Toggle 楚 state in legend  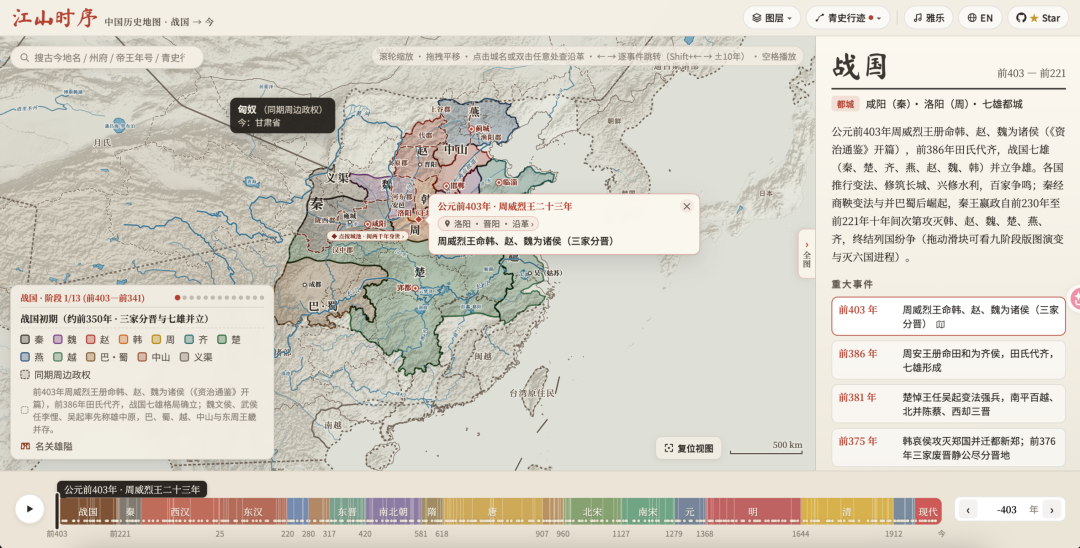point(229,339)
